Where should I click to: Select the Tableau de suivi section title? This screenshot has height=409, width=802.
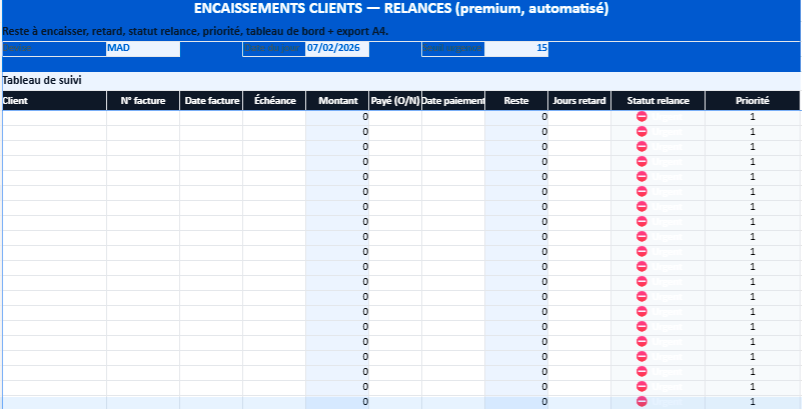pyautogui.click(x=42, y=79)
